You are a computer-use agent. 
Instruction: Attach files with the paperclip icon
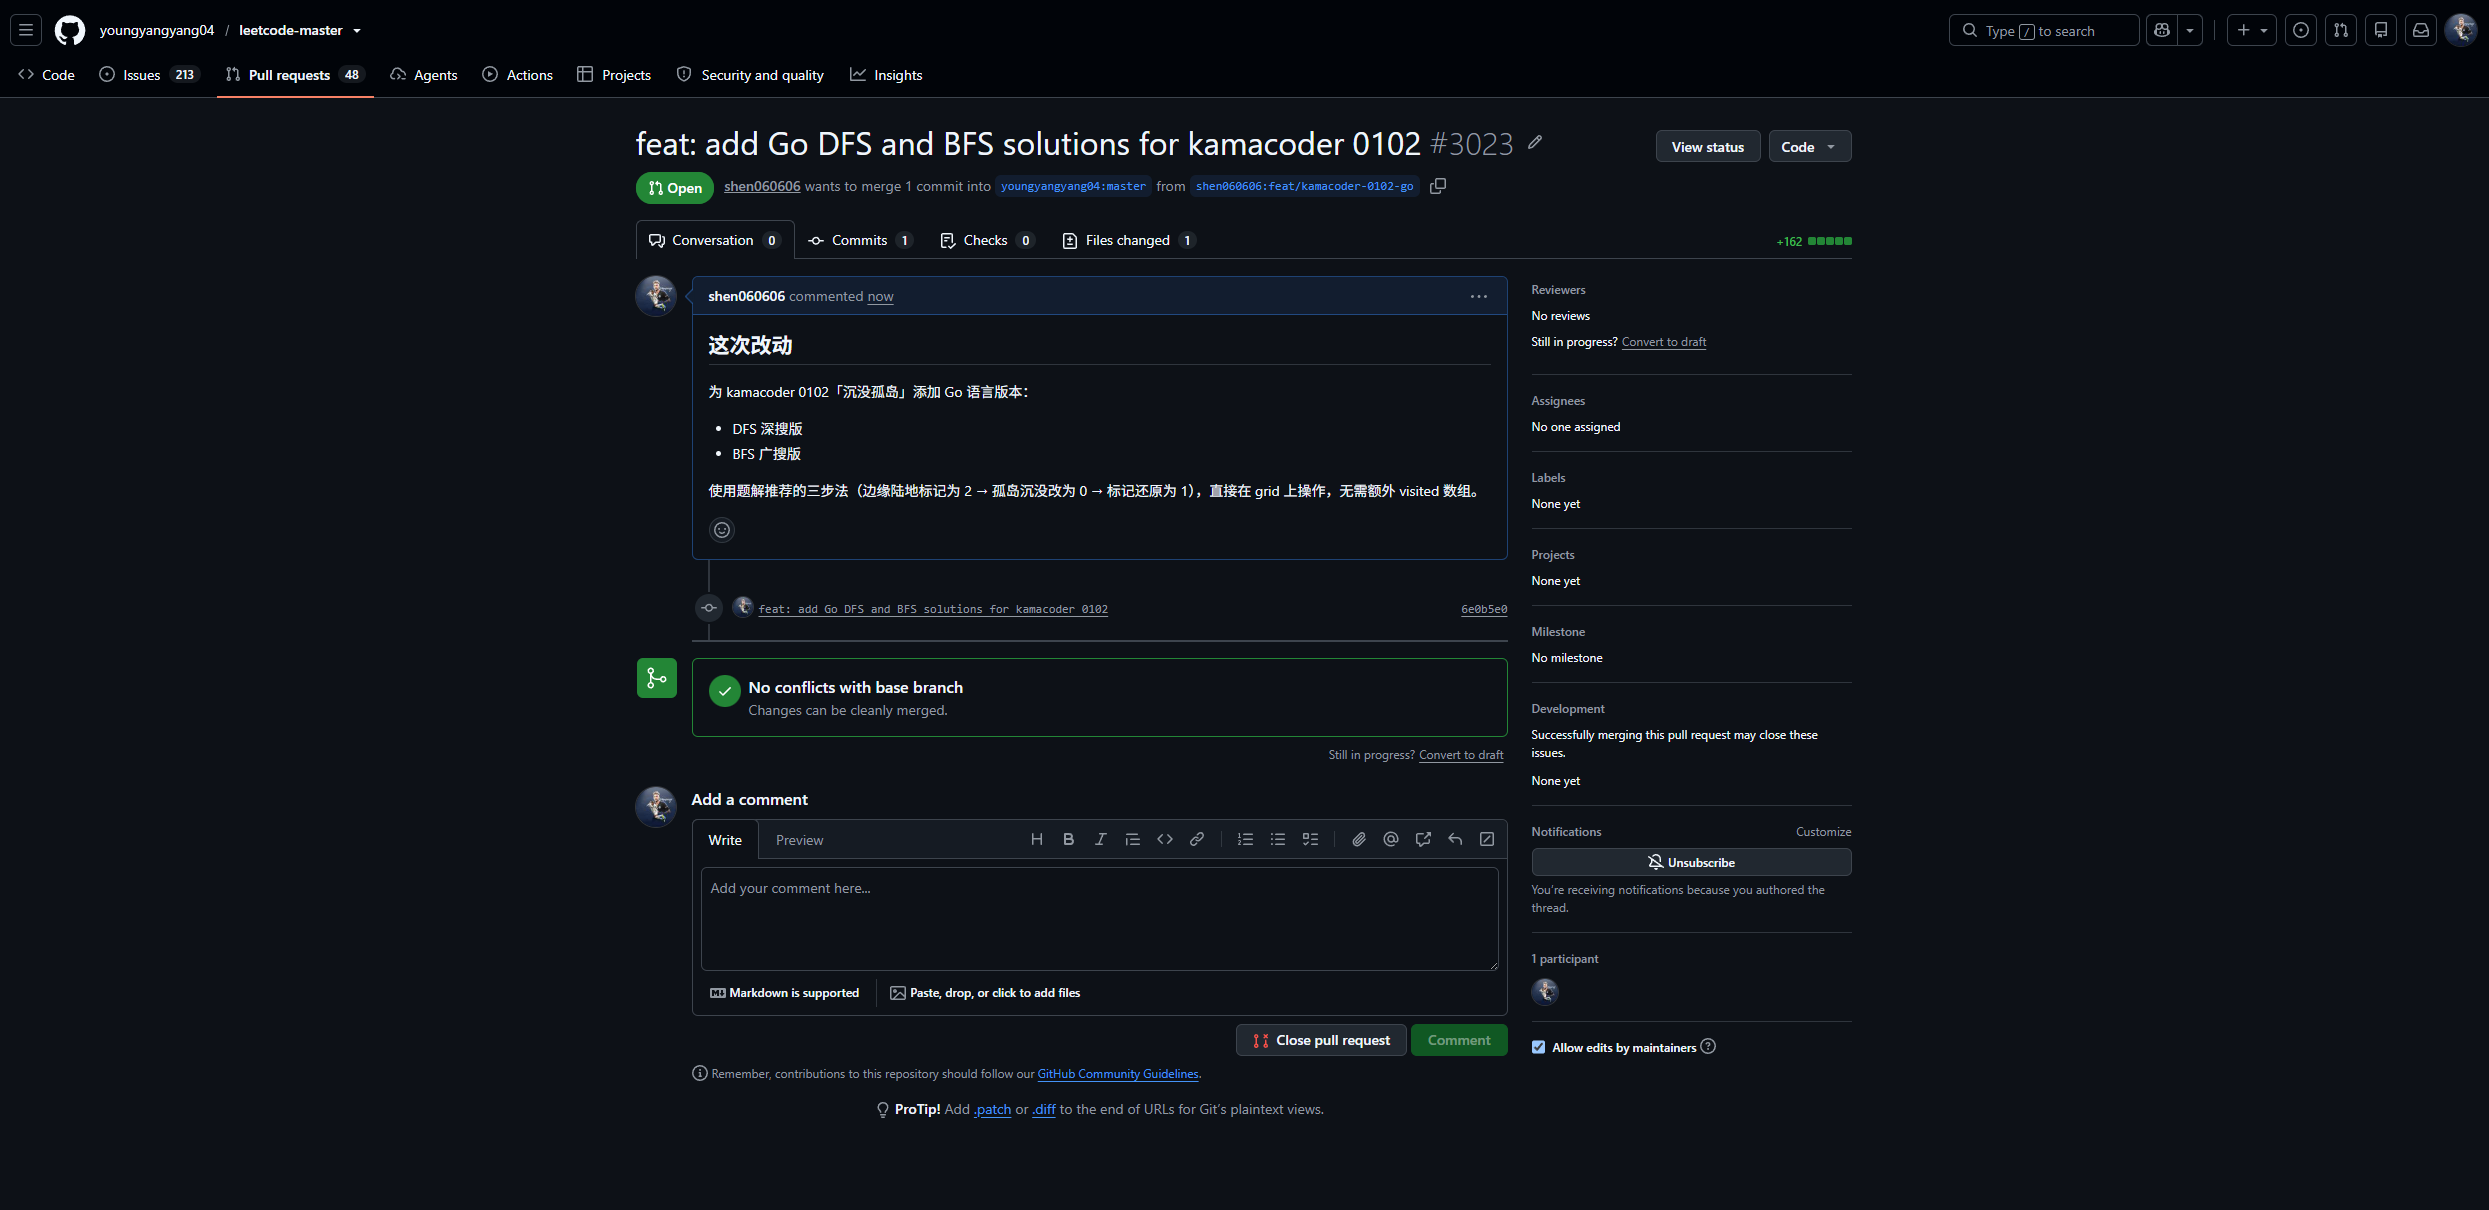coord(1359,839)
